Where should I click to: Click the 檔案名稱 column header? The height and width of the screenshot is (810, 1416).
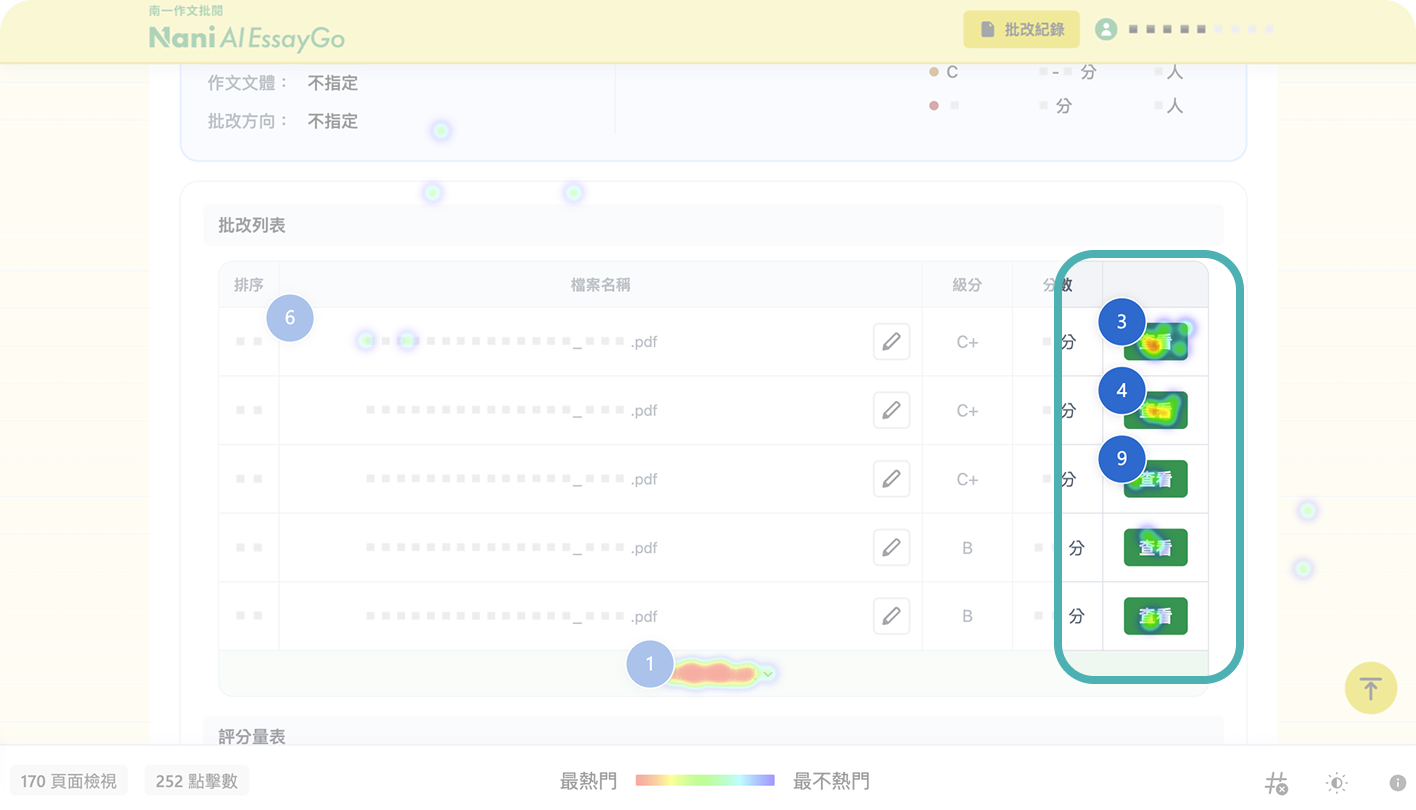click(x=600, y=285)
